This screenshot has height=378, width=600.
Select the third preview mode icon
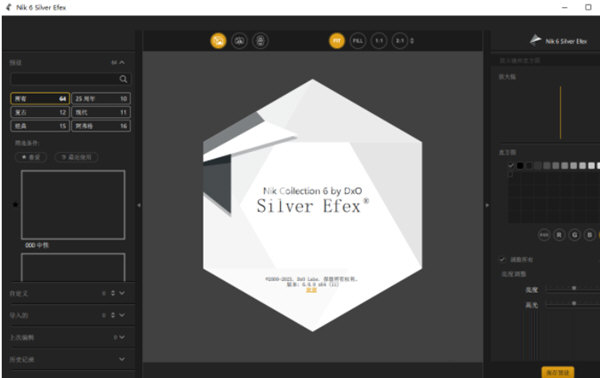tap(260, 41)
